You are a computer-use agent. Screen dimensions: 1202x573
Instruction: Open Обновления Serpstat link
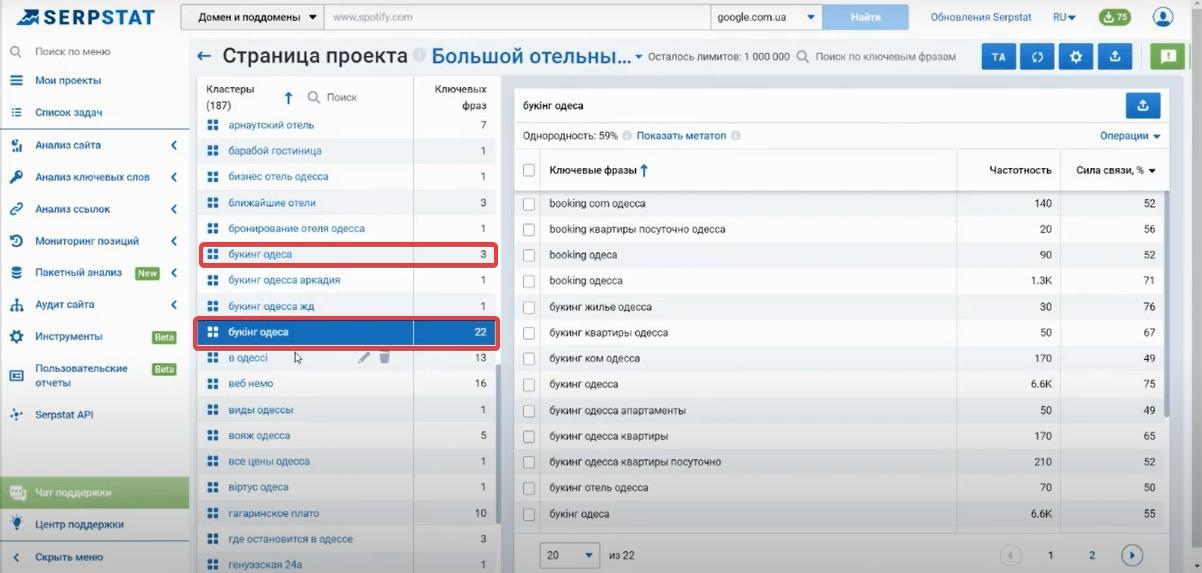982,17
